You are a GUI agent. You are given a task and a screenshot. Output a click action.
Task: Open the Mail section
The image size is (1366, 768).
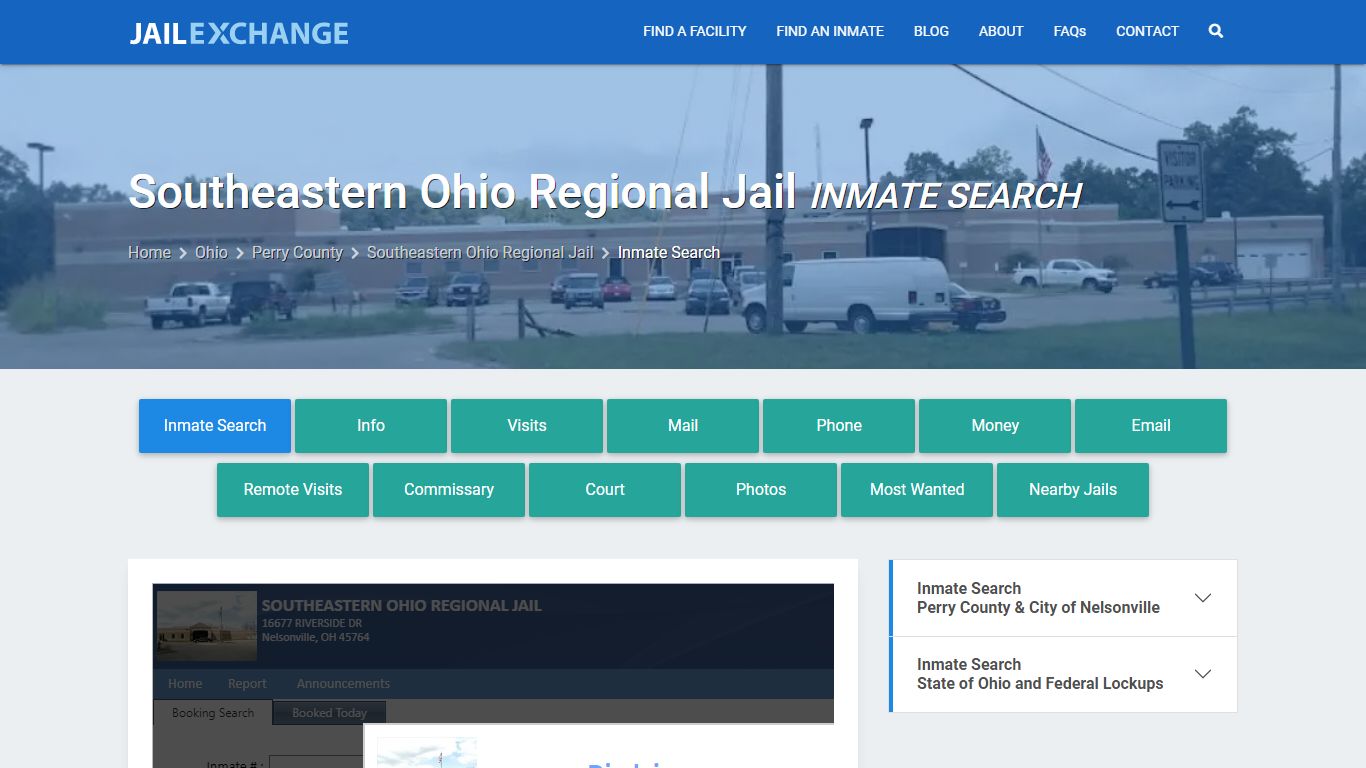(x=683, y=426)
